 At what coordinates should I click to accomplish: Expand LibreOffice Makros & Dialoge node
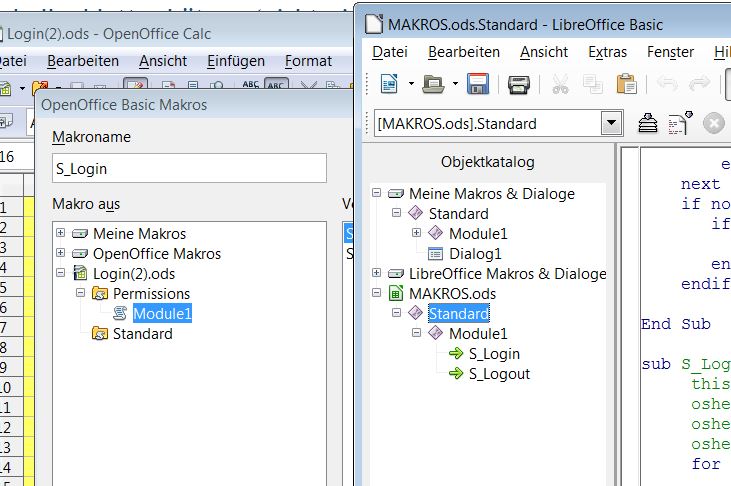click(377, 273)
